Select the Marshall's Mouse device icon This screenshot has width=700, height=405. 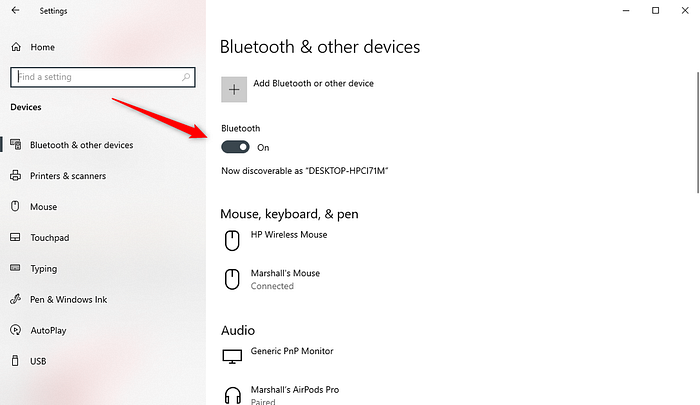(x=232, y=280)
